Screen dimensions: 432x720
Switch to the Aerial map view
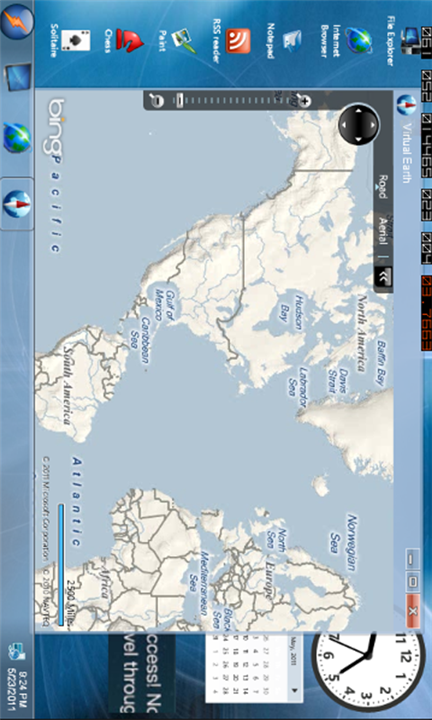click(x=382, y=232)
